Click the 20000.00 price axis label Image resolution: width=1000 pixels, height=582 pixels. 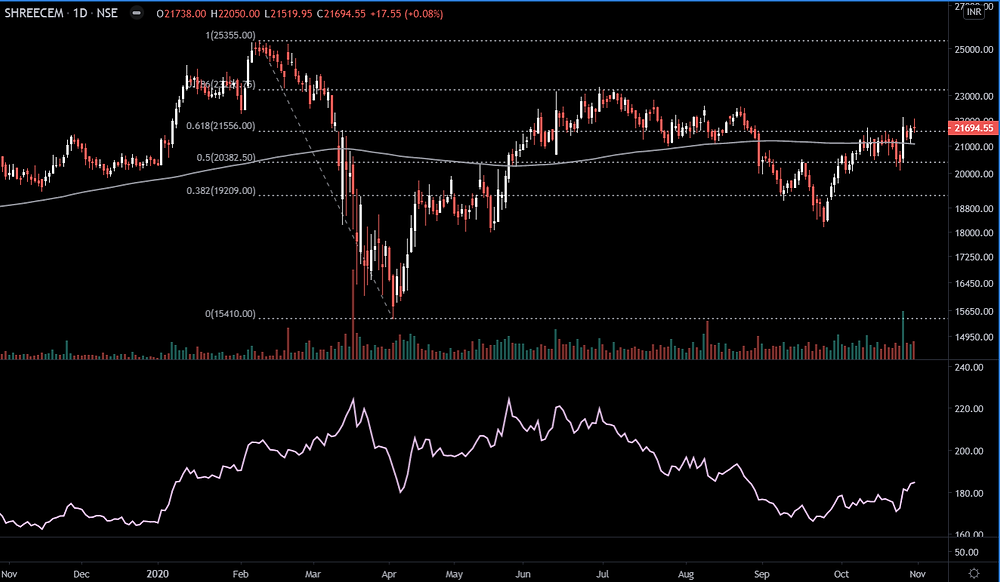click(x=974, y=173)
